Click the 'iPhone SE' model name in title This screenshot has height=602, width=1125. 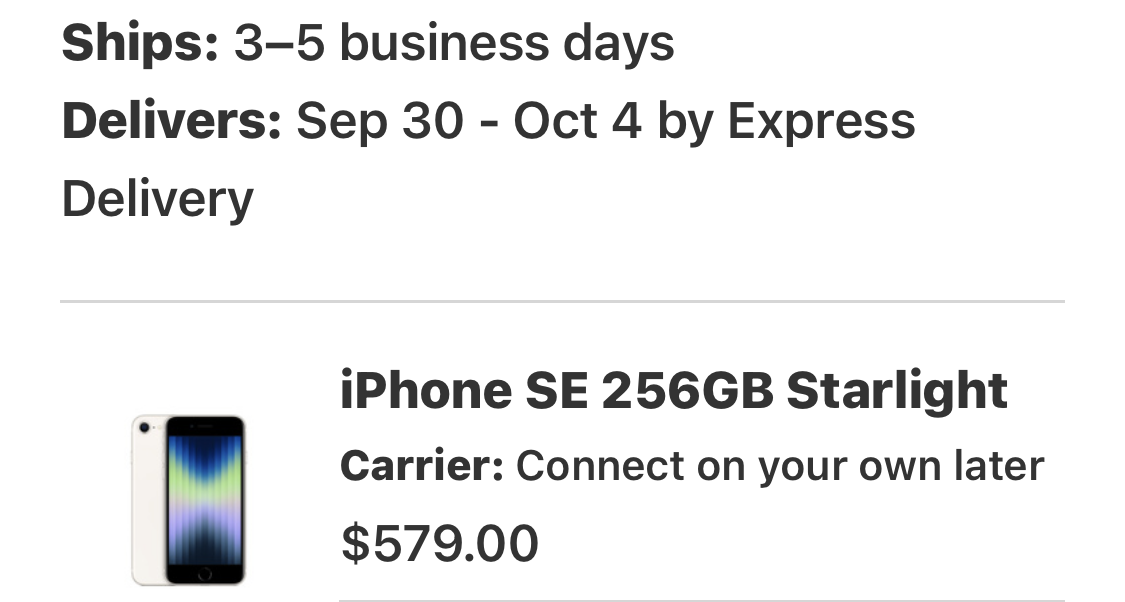pyautogui.click(x=463, y=390)
